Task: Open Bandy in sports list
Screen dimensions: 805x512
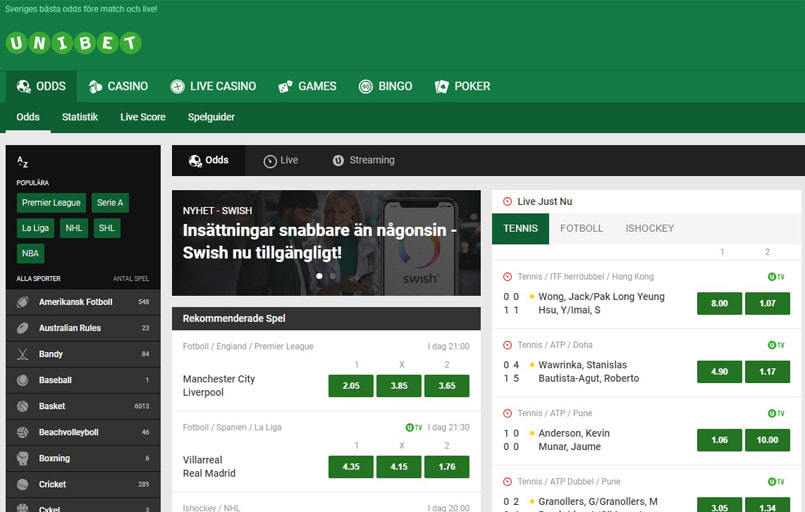Action: click(x=83, y=354)
